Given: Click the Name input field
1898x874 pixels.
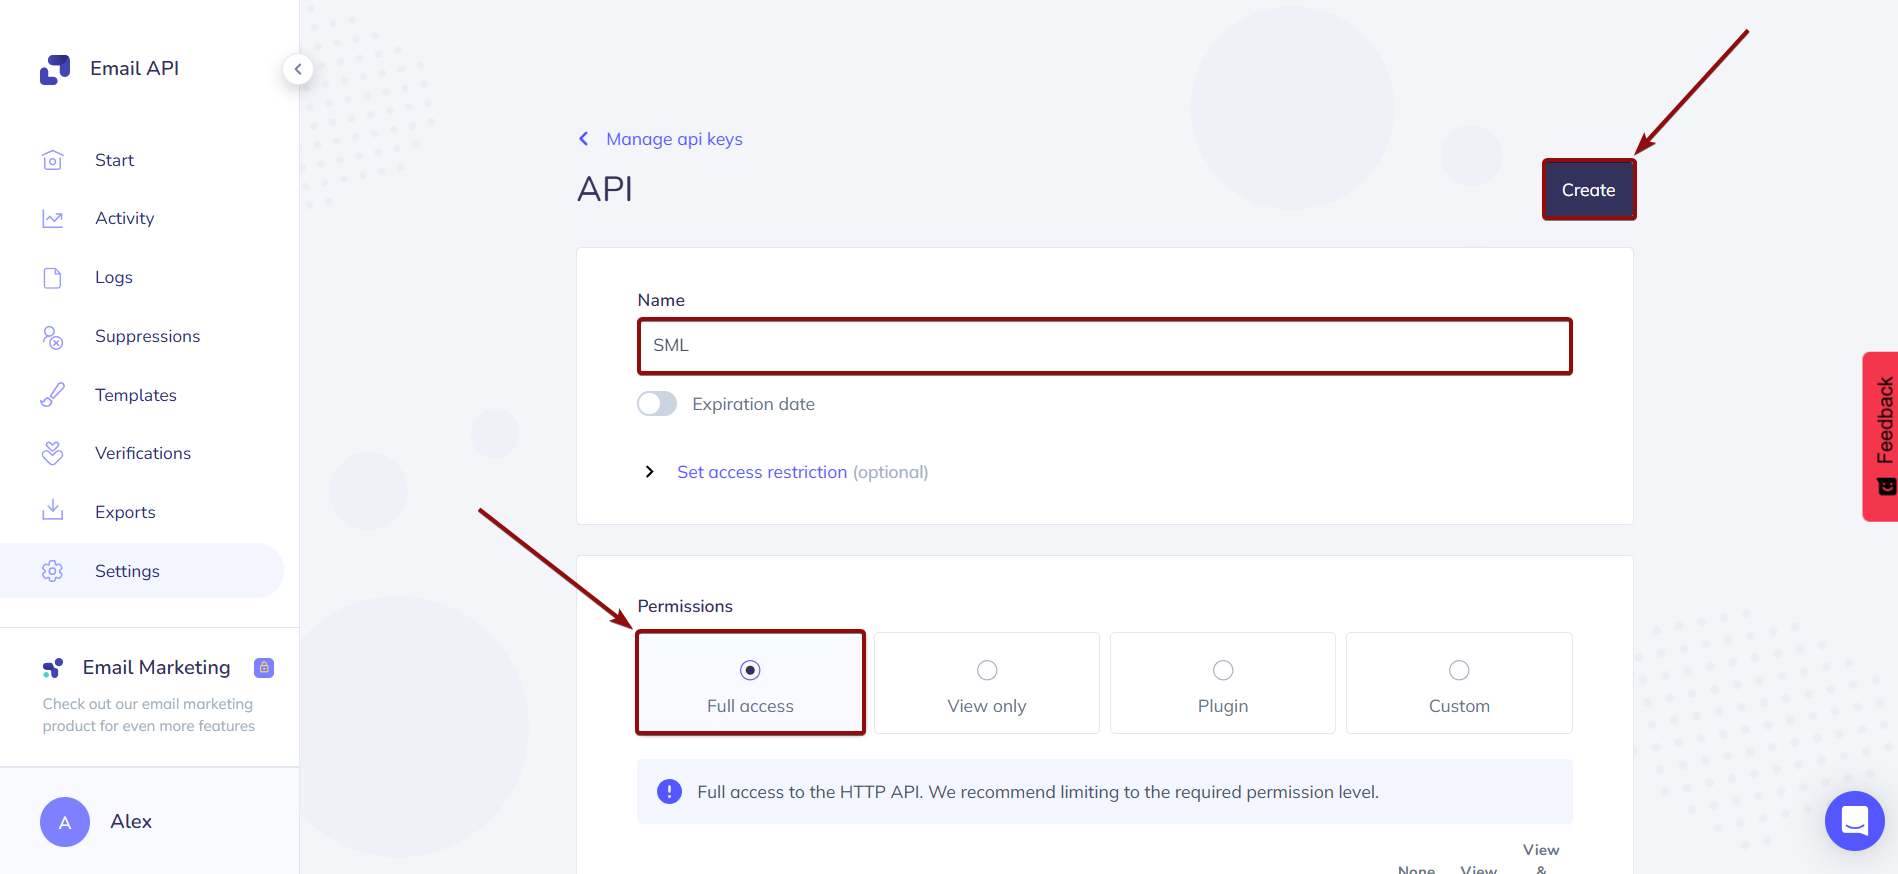Looking at the screenshot, I should [1104, 346].
